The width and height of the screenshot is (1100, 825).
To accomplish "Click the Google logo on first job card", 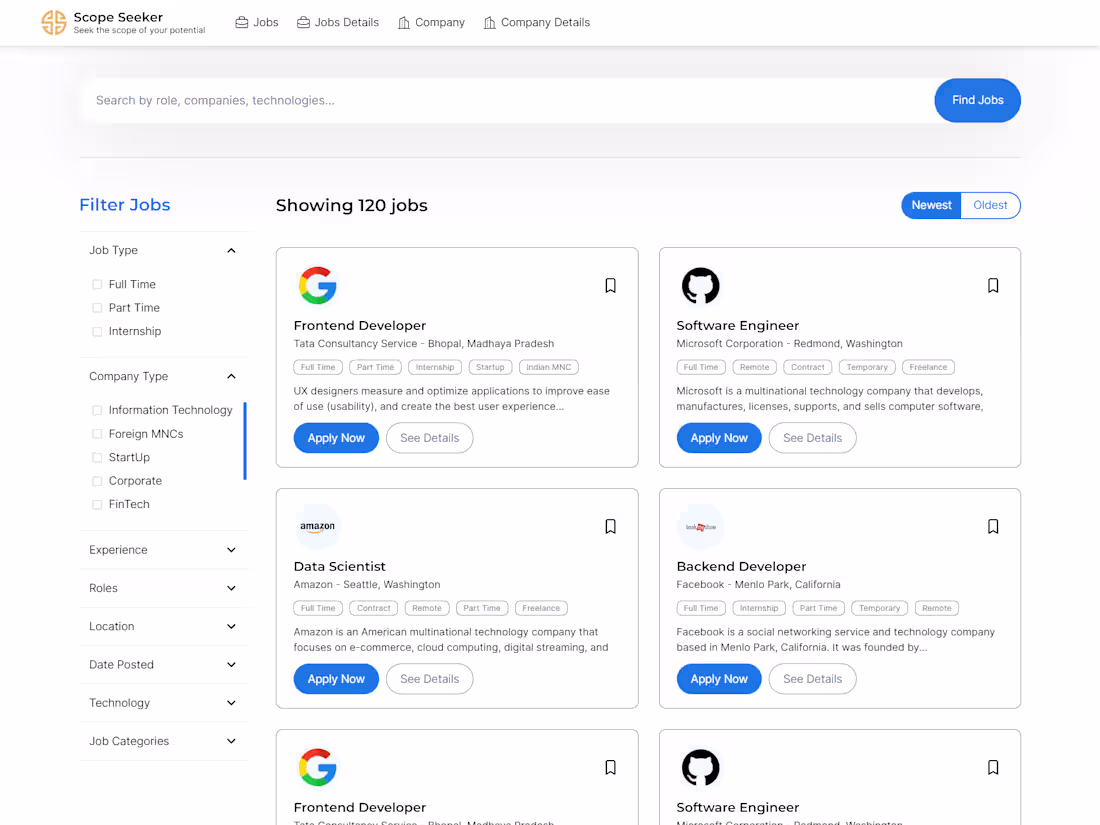I will [317, 286].
